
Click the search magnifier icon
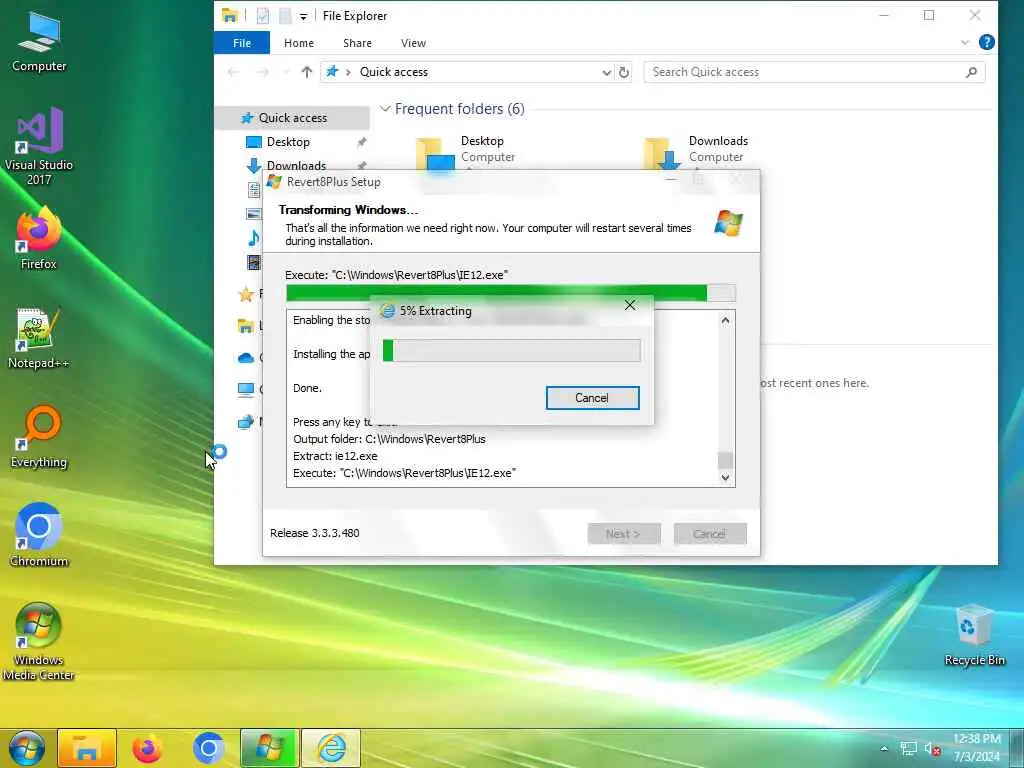coord(971,72)
